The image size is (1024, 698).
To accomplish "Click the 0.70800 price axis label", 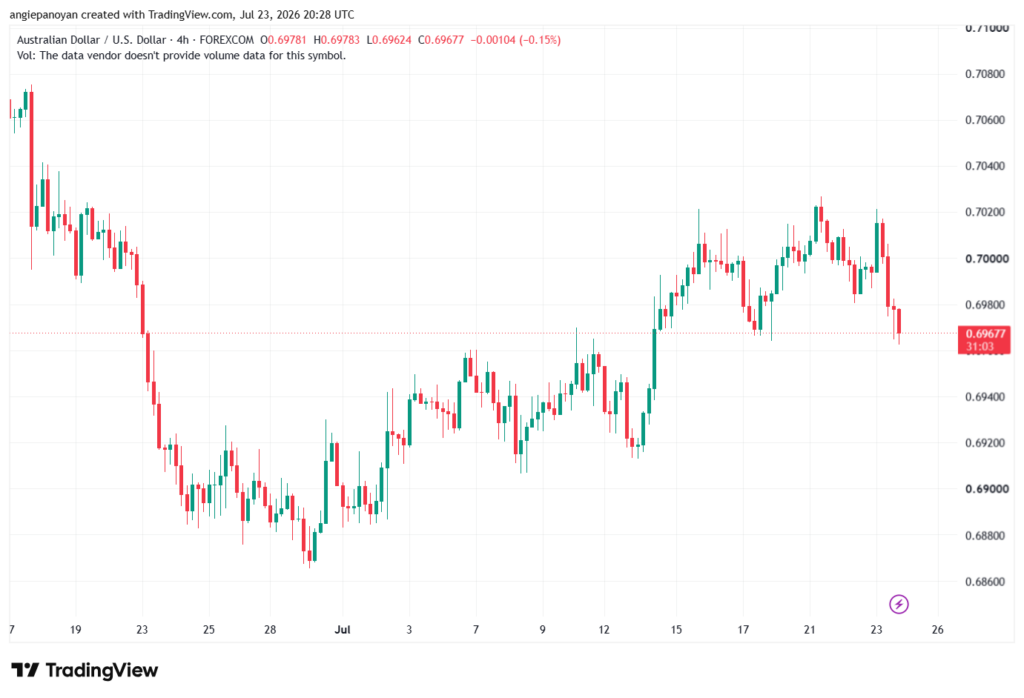I will [985, 74].
